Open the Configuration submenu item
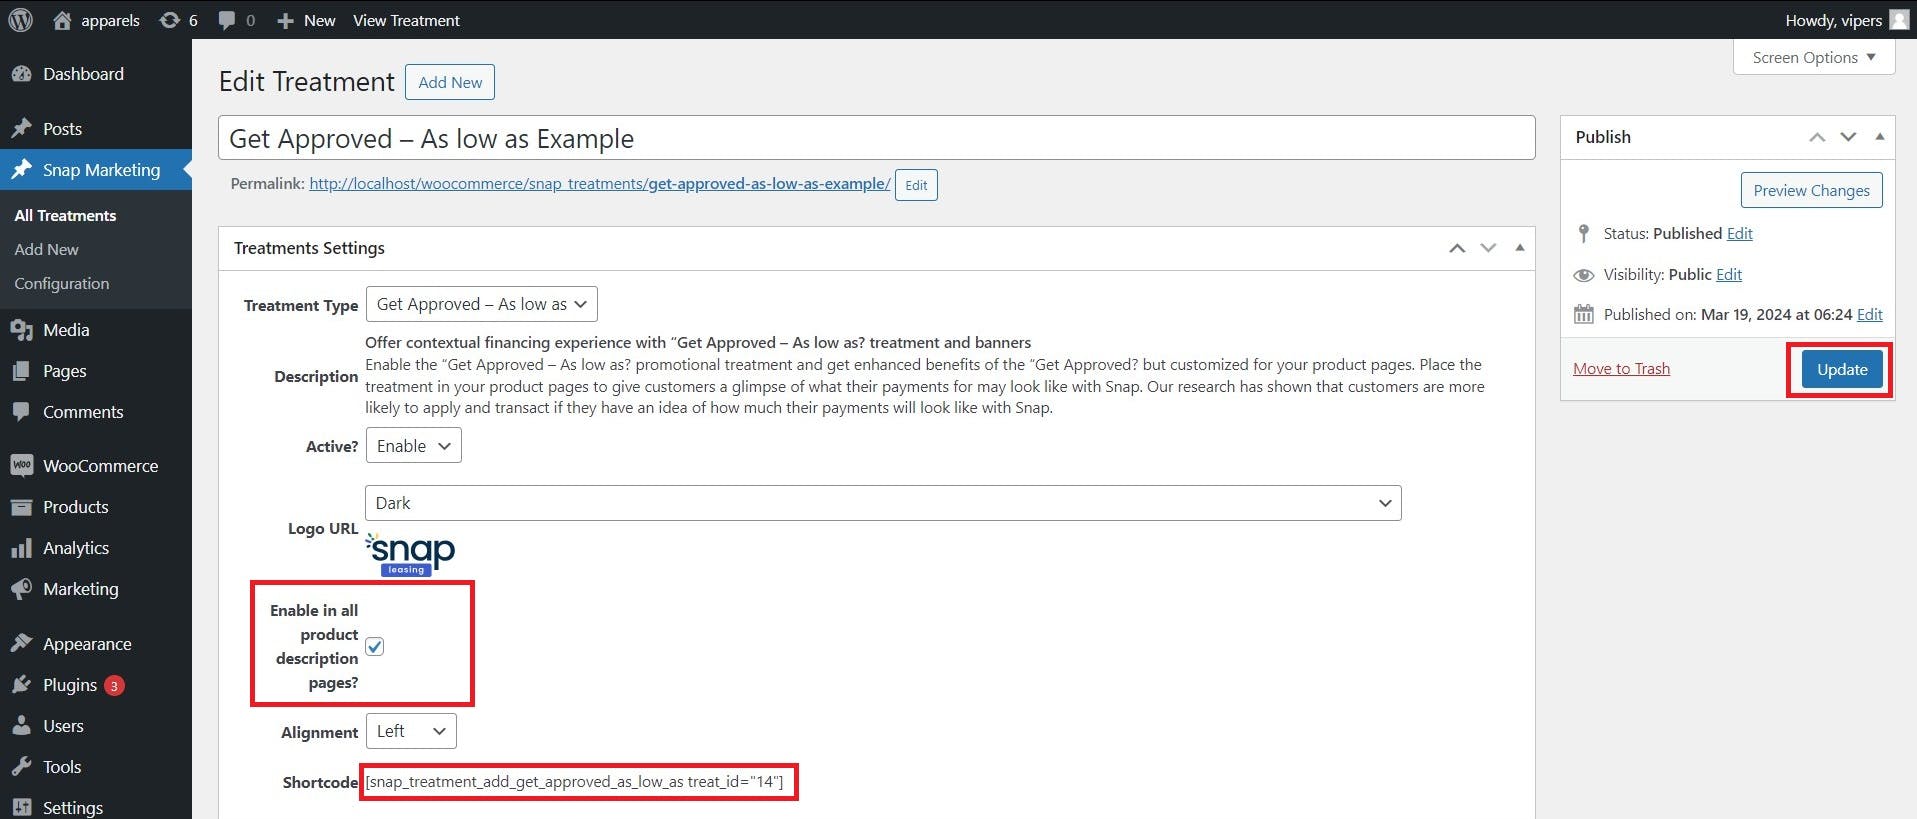Screen dimensions: 1917x819 (x=62, y=283)
